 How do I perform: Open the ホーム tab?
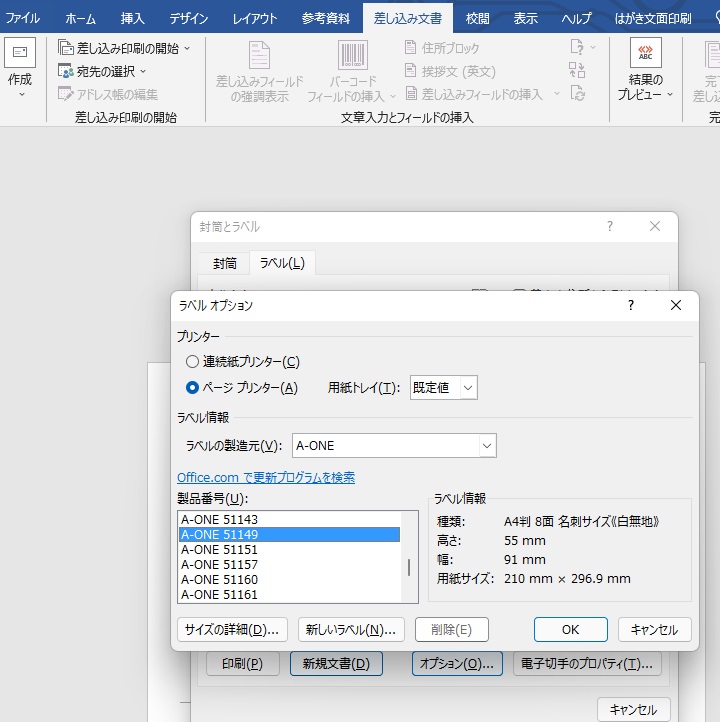[81, 18]
